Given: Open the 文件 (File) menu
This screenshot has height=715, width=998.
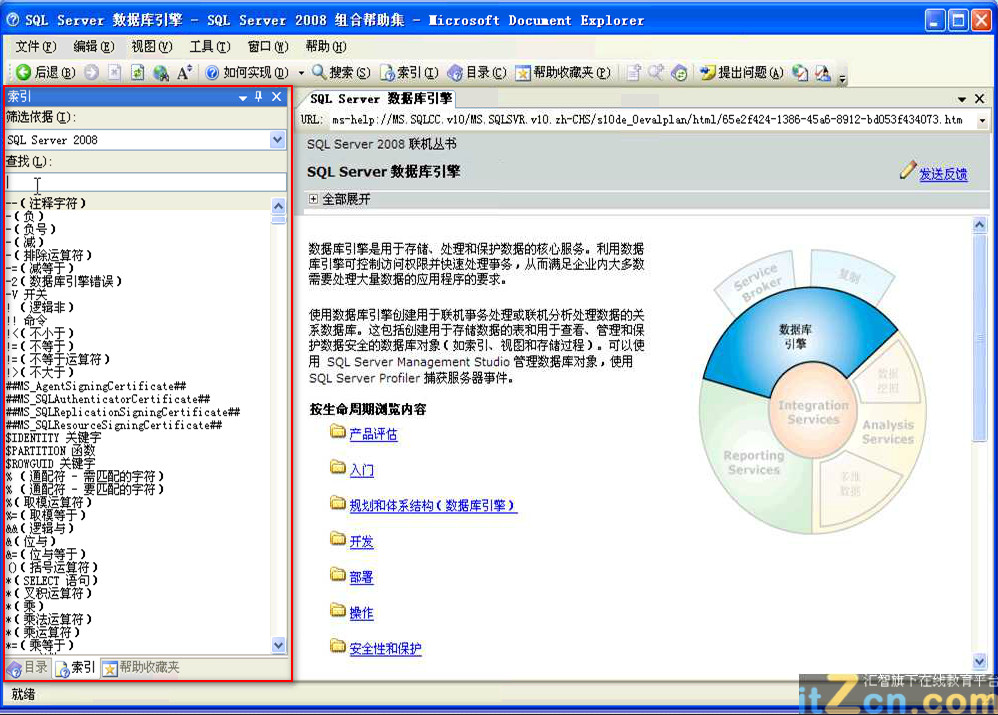Looking at the screenshot, I should click(x=36, y=46).
